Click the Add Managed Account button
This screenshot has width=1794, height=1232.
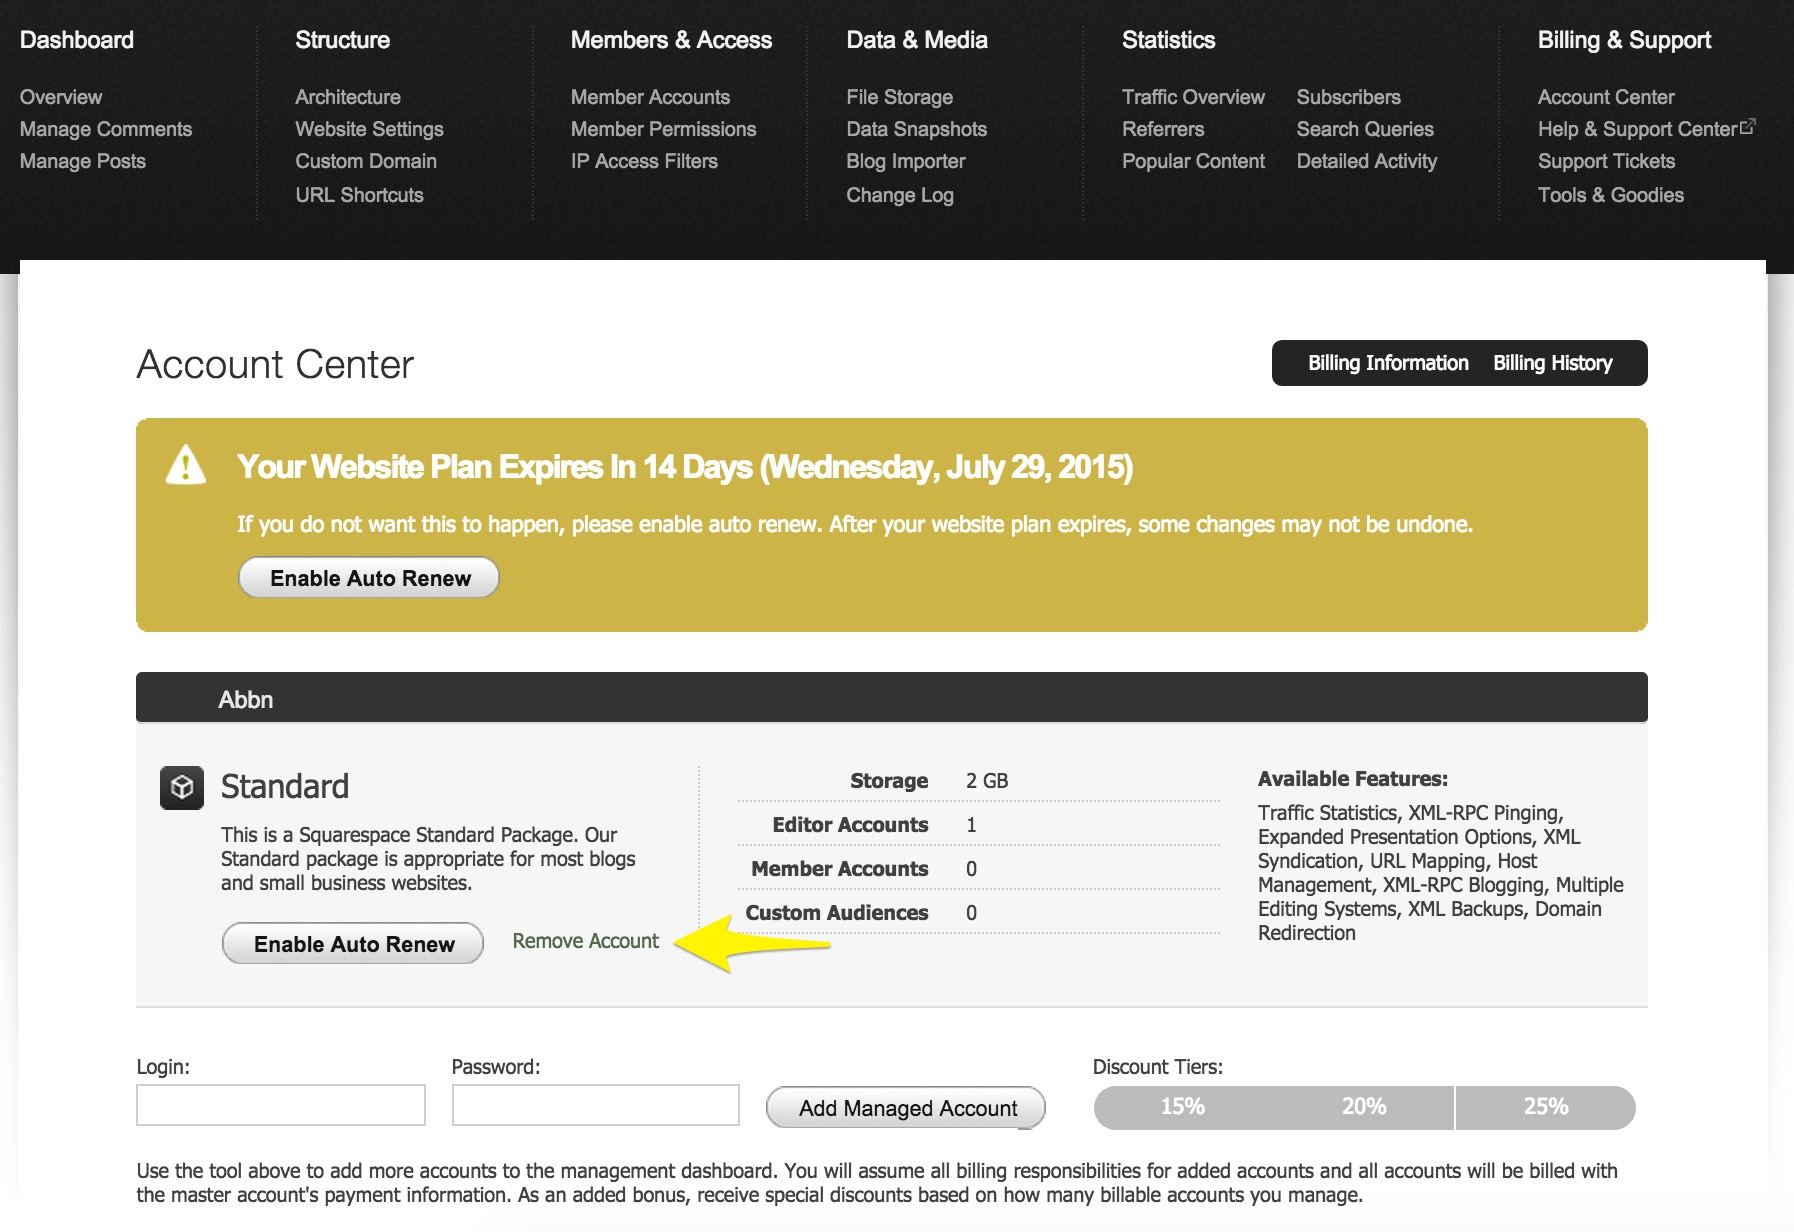[x=906, y=1108]
